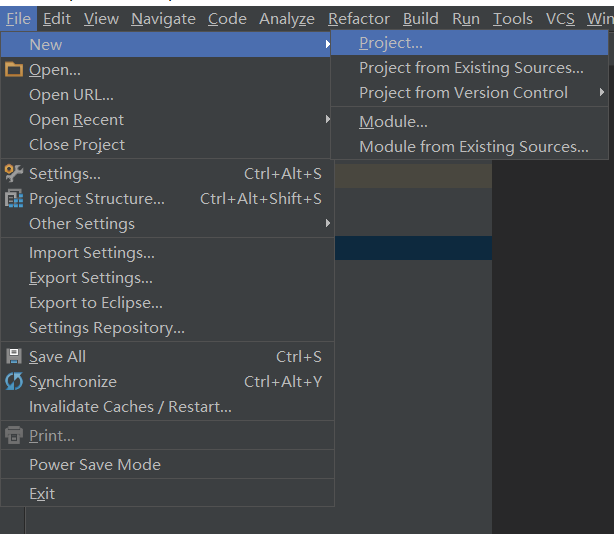Select Project... in the New submenu
614x534 pixels.
pos(470,43)
